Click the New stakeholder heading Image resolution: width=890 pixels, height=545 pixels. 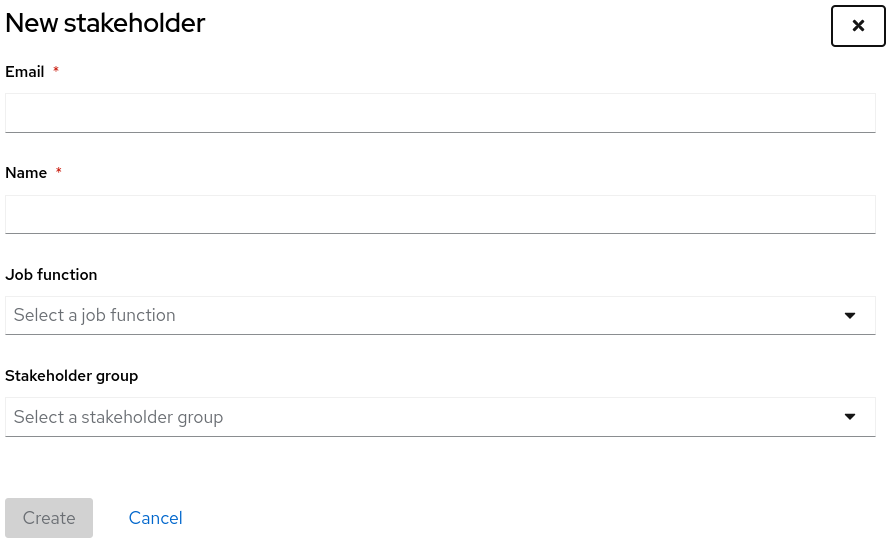tap(105, 23)
